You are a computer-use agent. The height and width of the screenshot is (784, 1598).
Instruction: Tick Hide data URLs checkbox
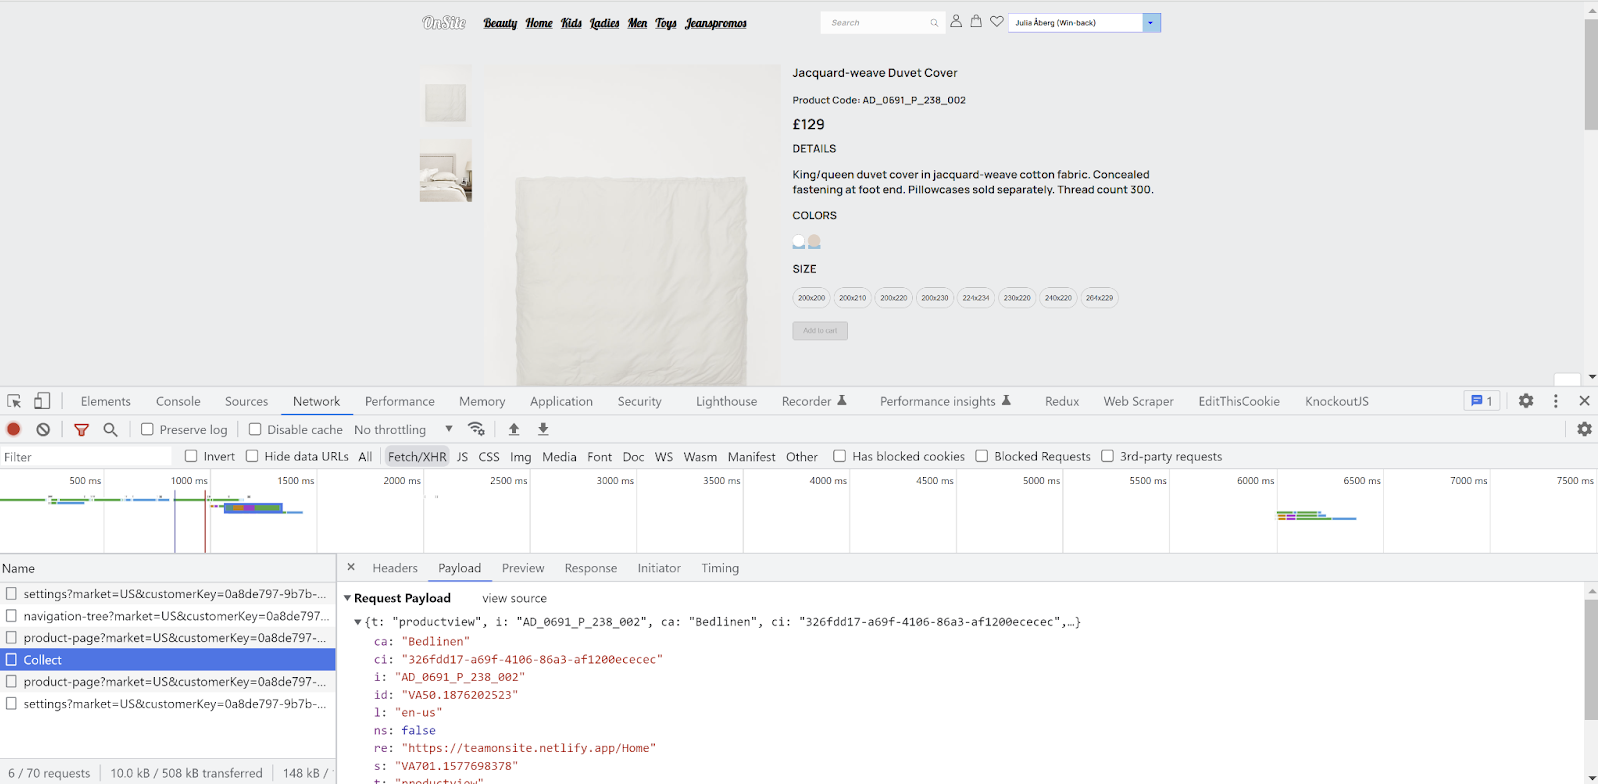(252, 456)
